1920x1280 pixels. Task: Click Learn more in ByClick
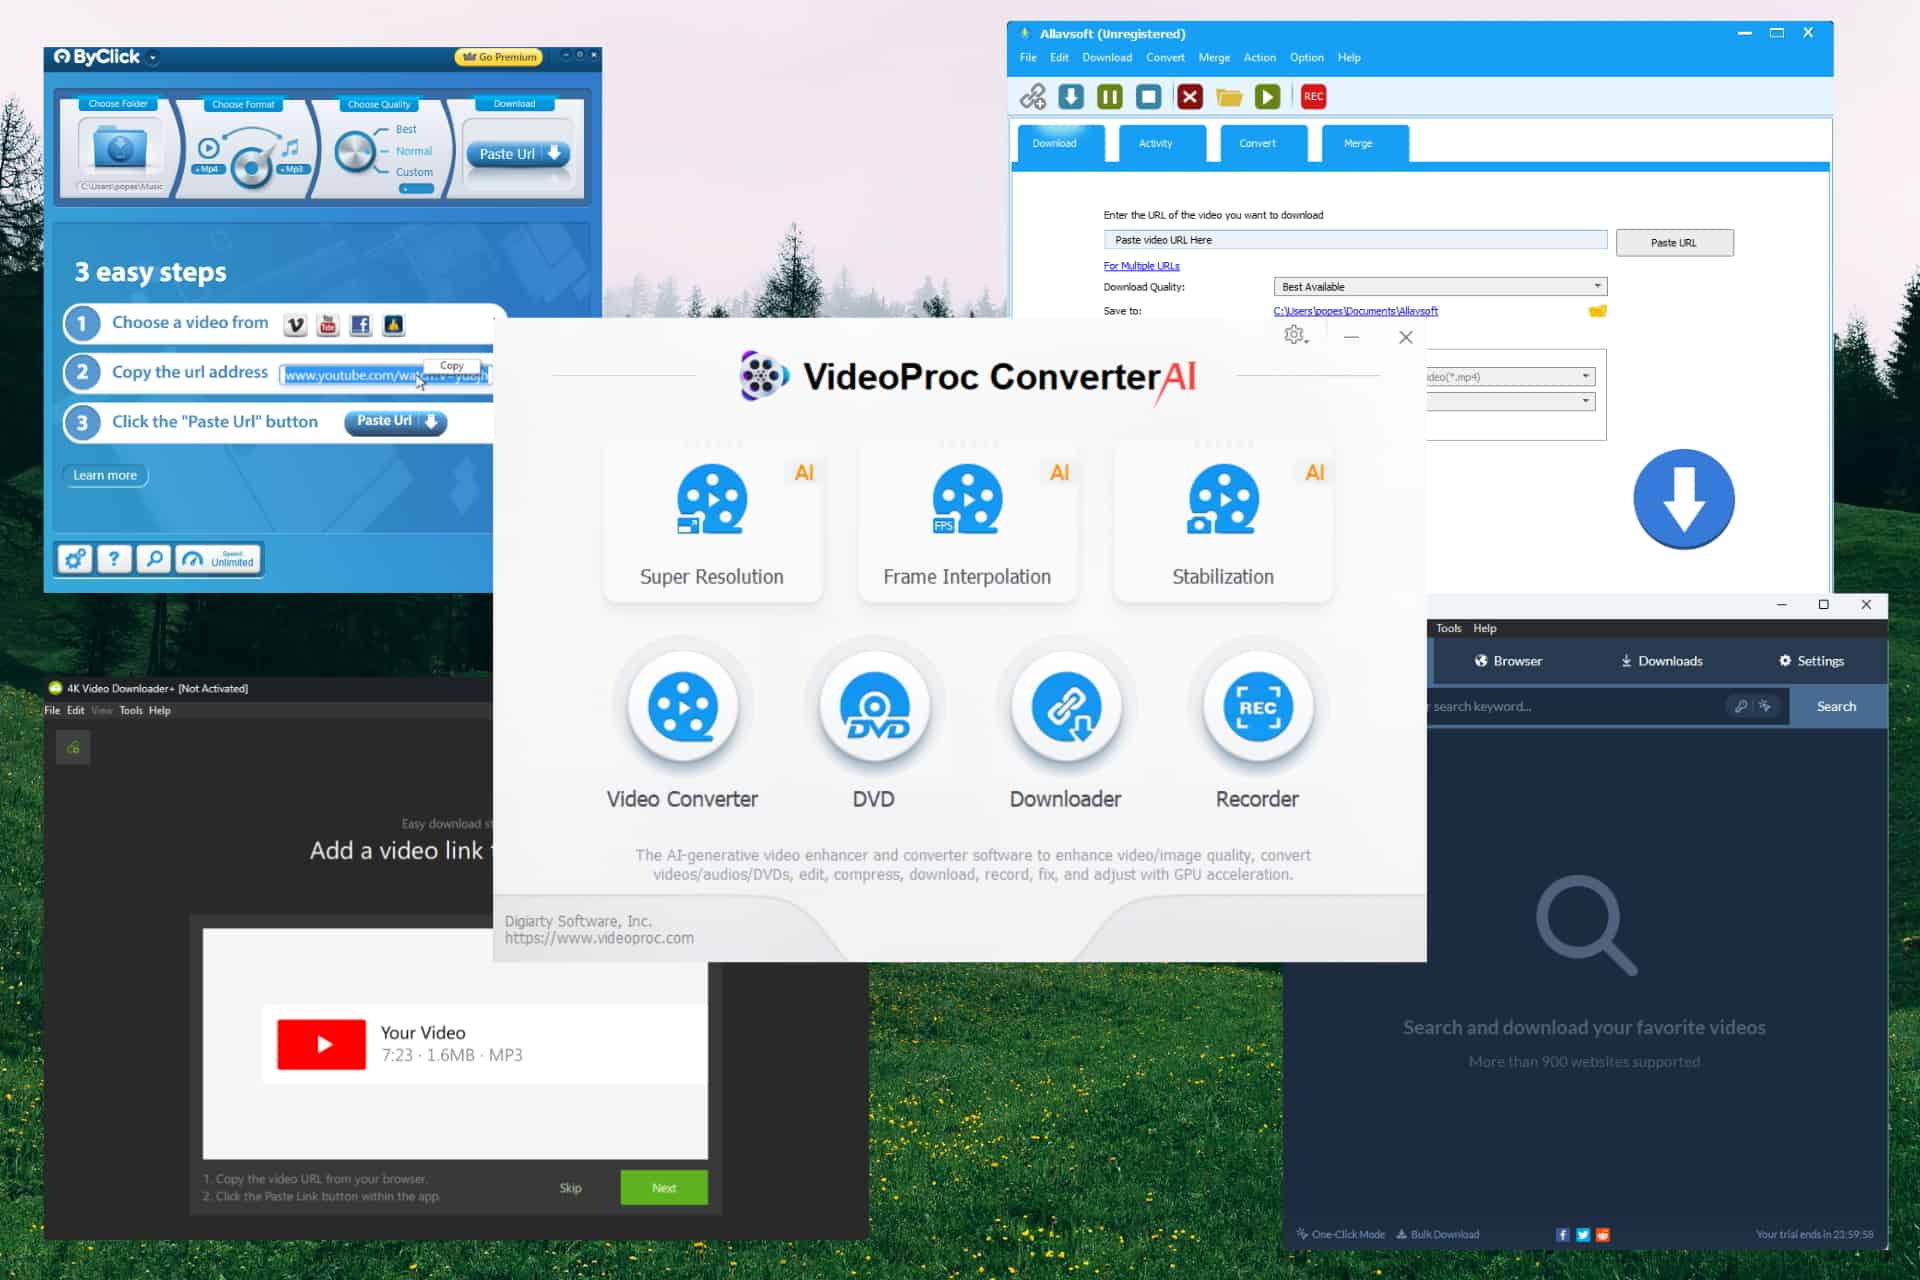(x=105, y=475)
